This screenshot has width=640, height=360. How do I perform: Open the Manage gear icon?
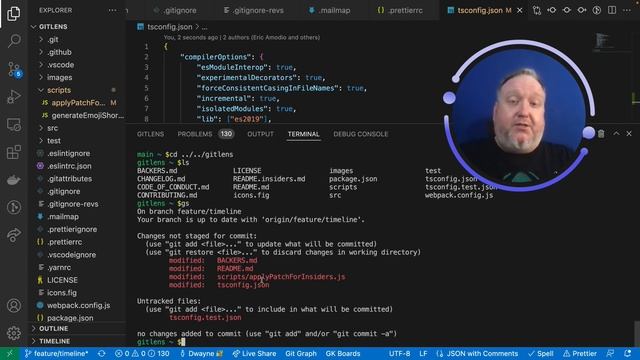pos(14,333)
